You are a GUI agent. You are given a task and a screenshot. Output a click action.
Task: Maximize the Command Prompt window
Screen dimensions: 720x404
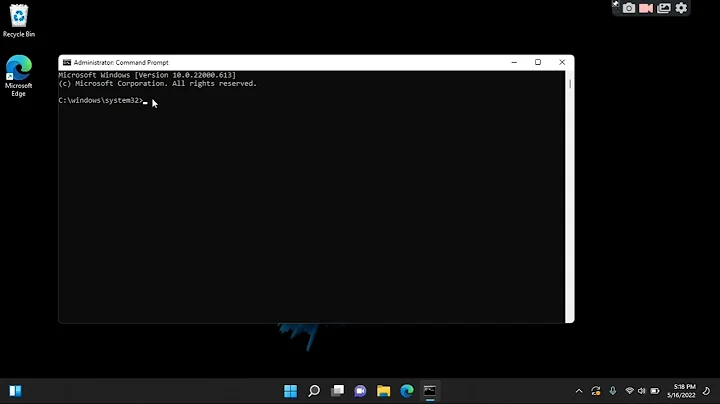[x=538, y=62]
